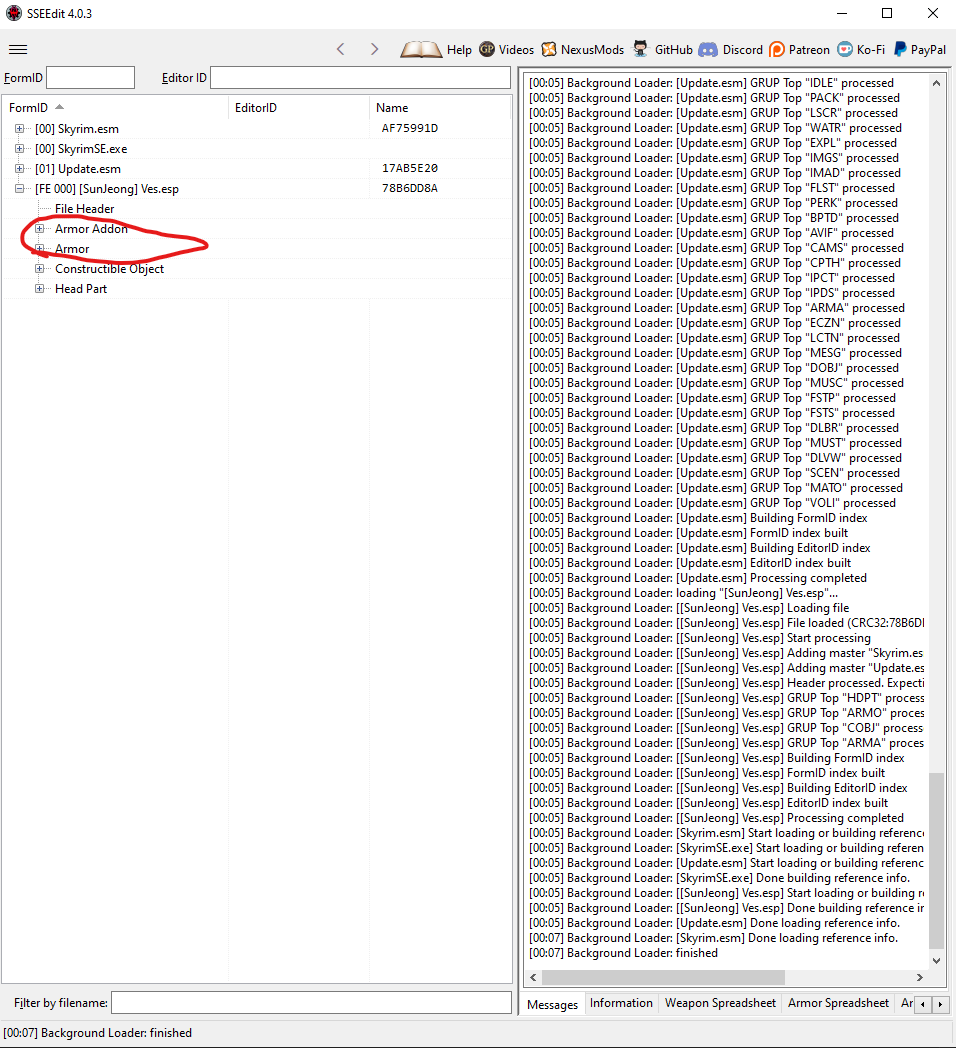Click the horizontal scroll right arrow

point(920,977)
